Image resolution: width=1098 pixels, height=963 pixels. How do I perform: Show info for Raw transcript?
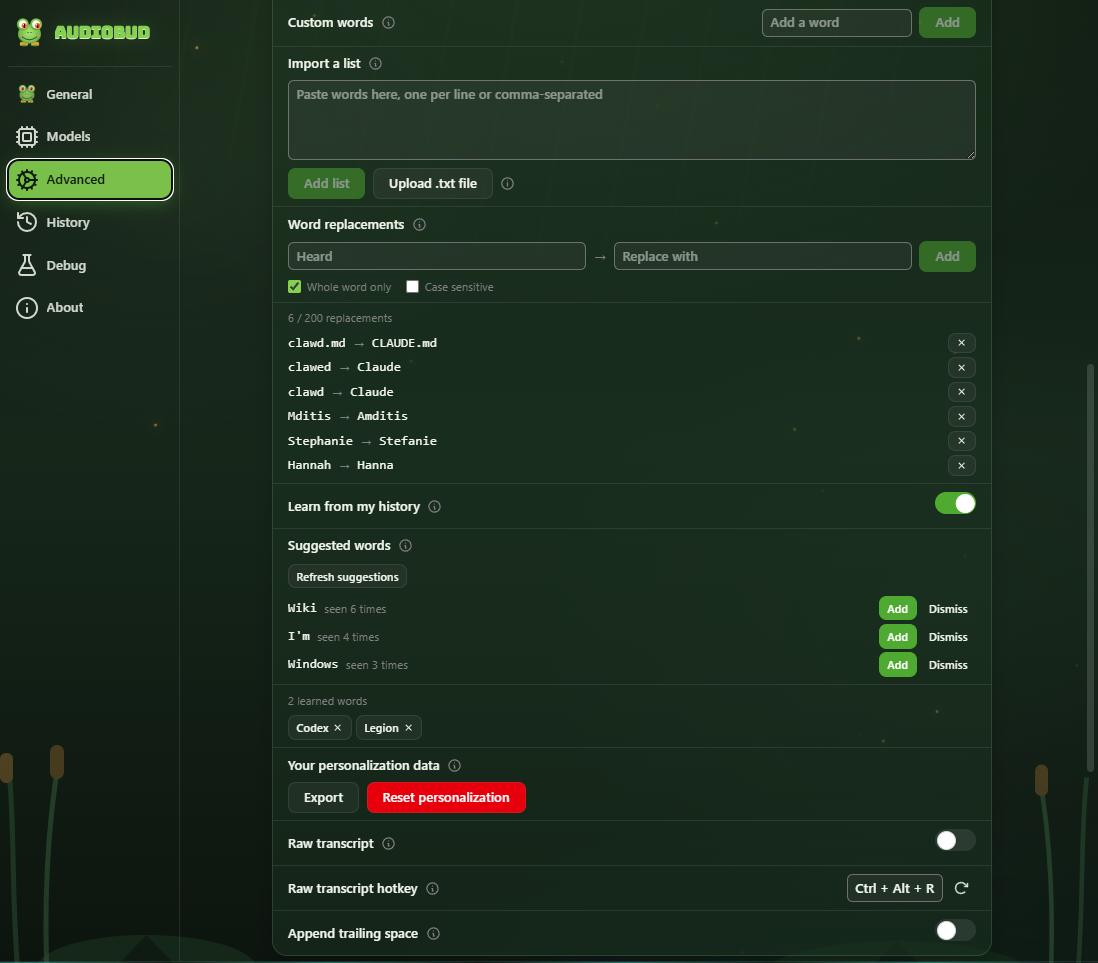pos(389,843)
